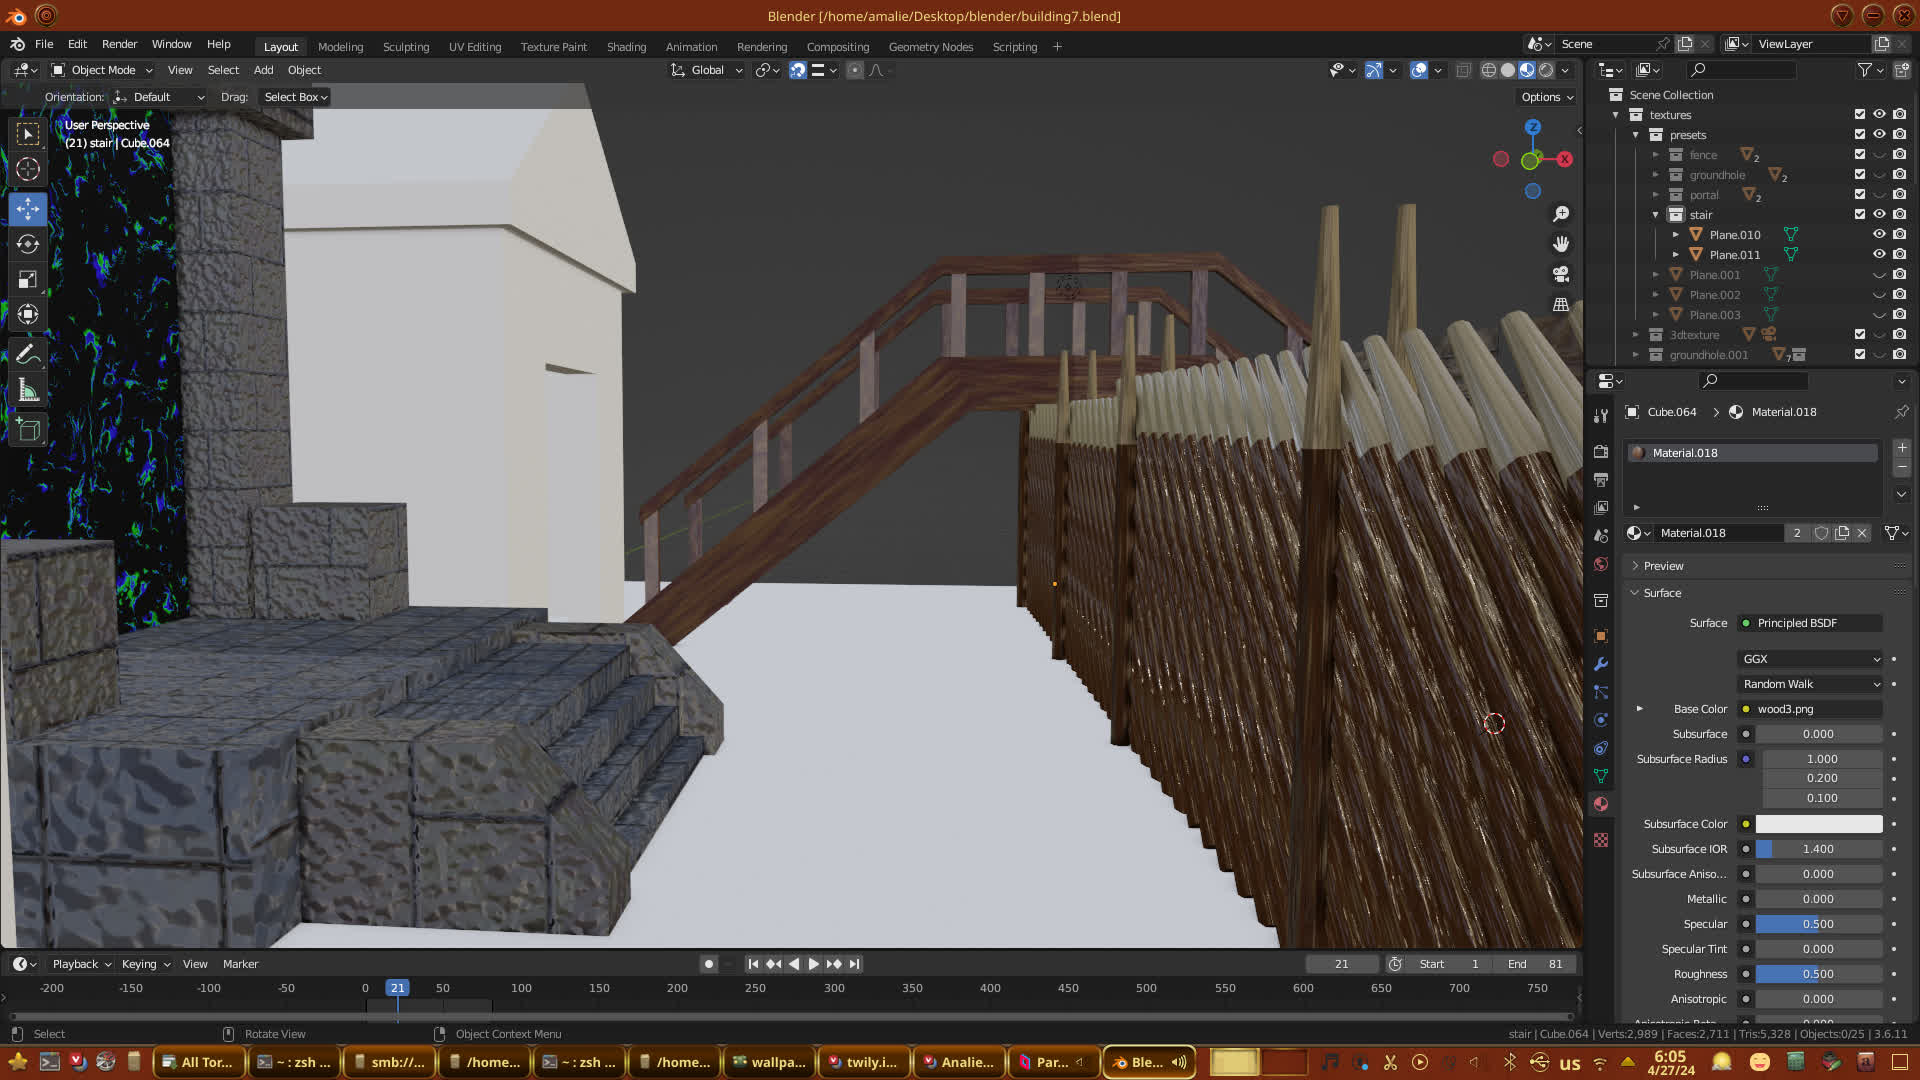Open the Render menu
Screen dimensions: 1920x1080
click(119, 44)
